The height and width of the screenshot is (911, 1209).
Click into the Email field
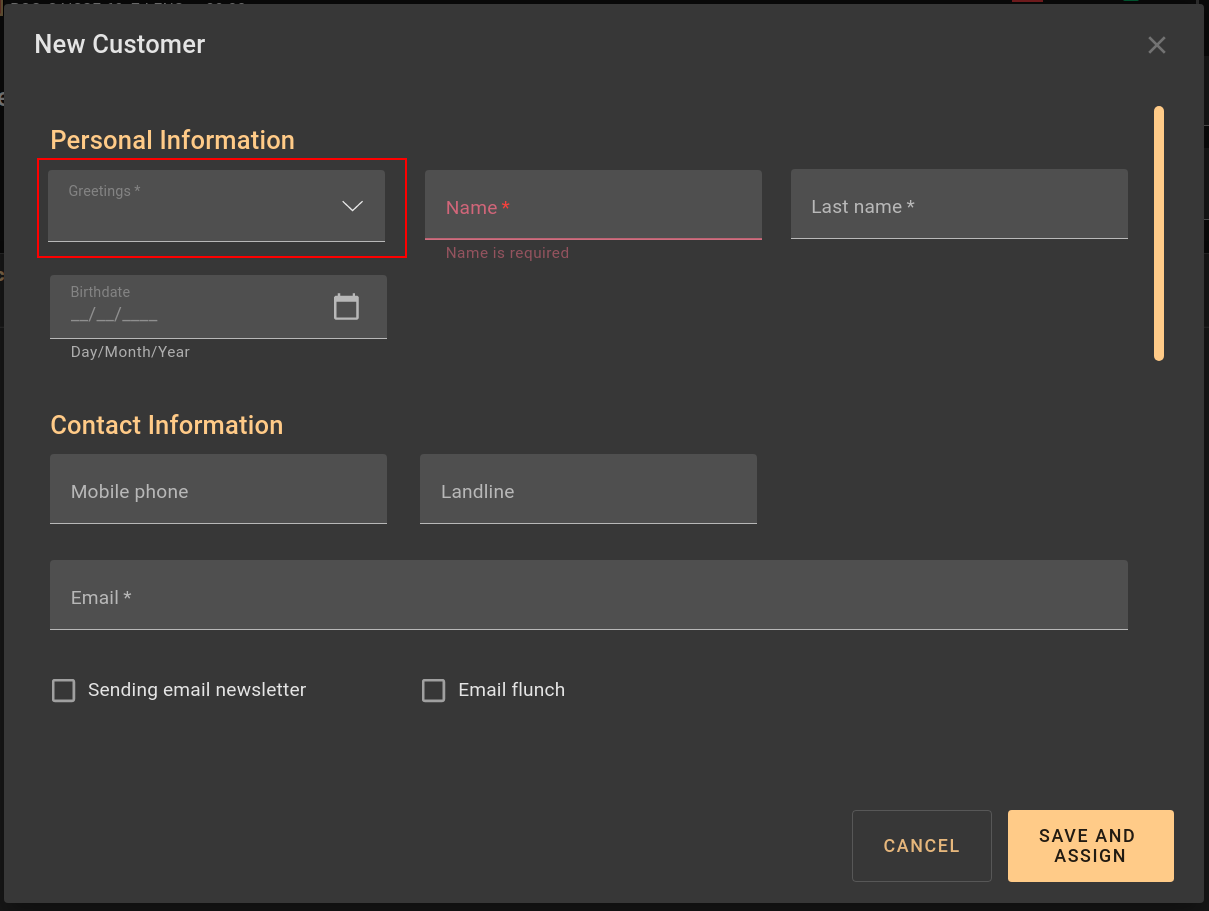tap(588, 596)
